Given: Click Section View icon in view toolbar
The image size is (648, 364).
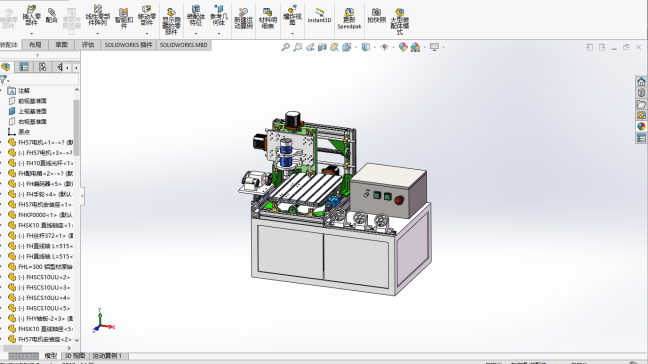Looking at the screenshot, I should tap(322, 47).
